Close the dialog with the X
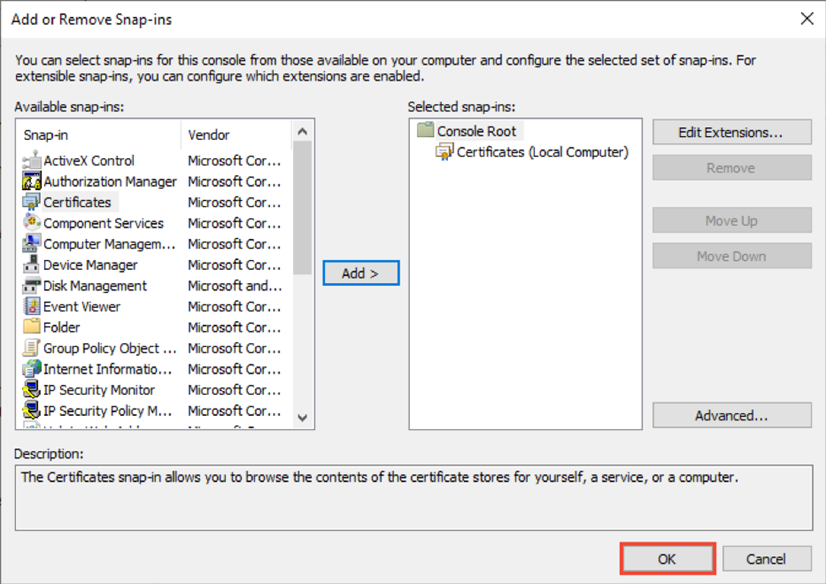Image resolution: width=826 pixels, height=584 pixels. 807,18
